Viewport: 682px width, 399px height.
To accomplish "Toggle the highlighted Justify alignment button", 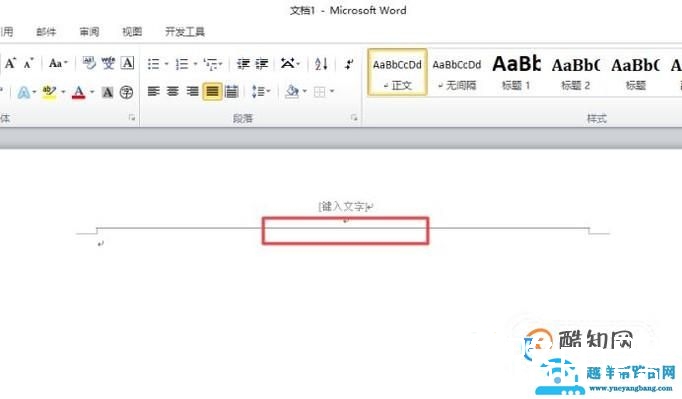I will click(x=212, y=91).
